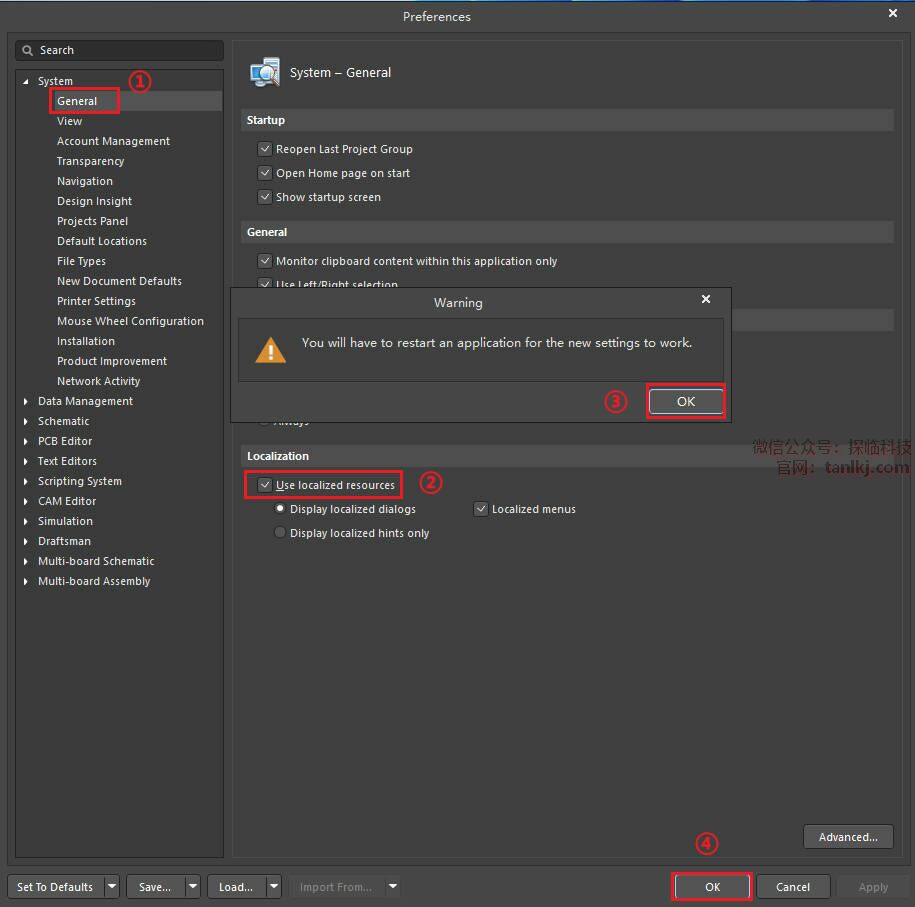915x907 pixels.
Task: Open File Types page
Action: point(81,261)
